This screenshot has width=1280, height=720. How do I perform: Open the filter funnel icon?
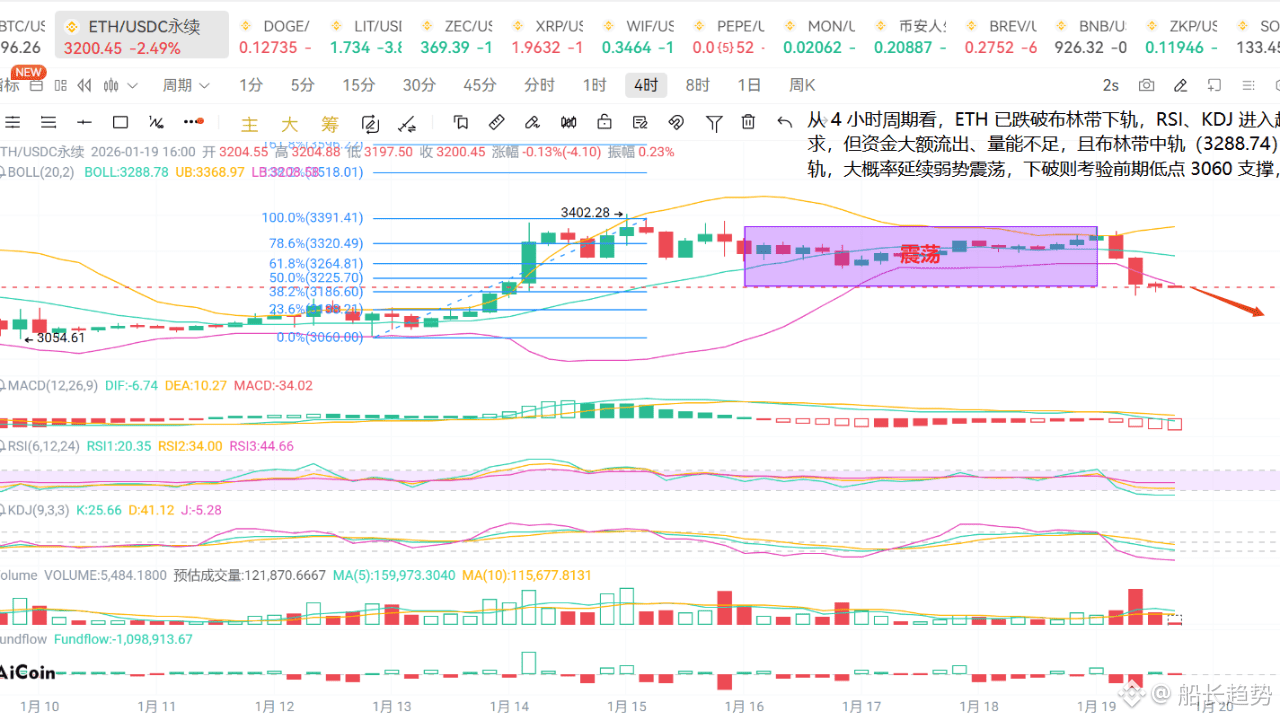click(x=714, y=122)
